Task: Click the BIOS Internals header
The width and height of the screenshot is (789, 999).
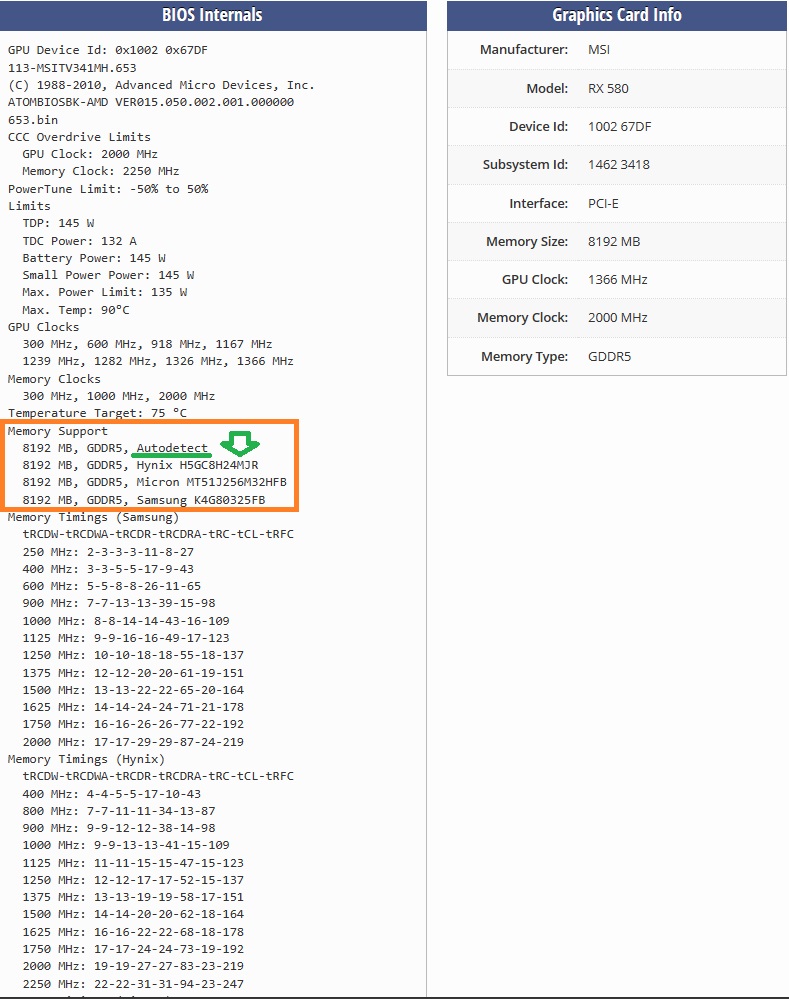Action: point(212,15)
